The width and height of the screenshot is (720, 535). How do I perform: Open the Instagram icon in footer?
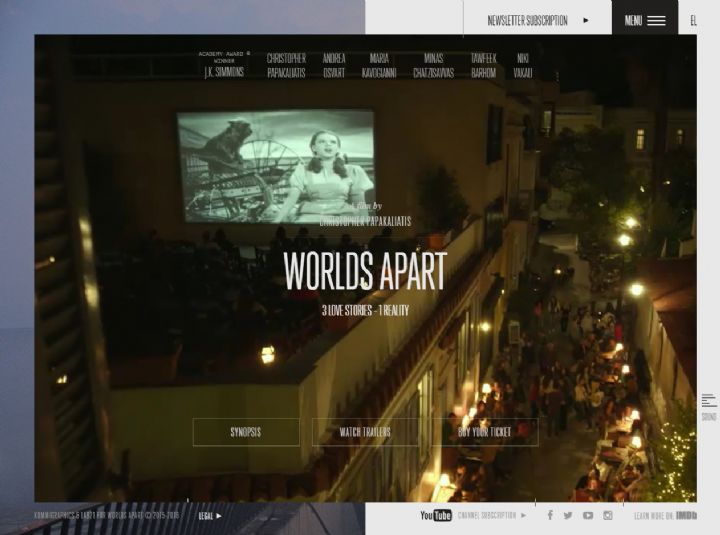pyautogui.click(x=607, y=516)
